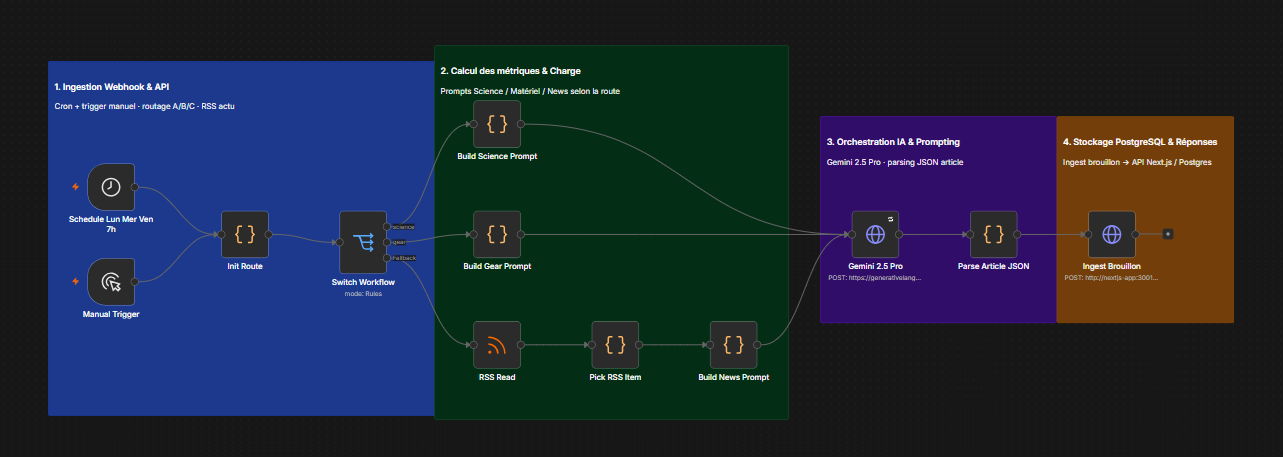
Task: Click the 'Manual Trigger' label
Action: pyautogui.click(x=111, y=314)
